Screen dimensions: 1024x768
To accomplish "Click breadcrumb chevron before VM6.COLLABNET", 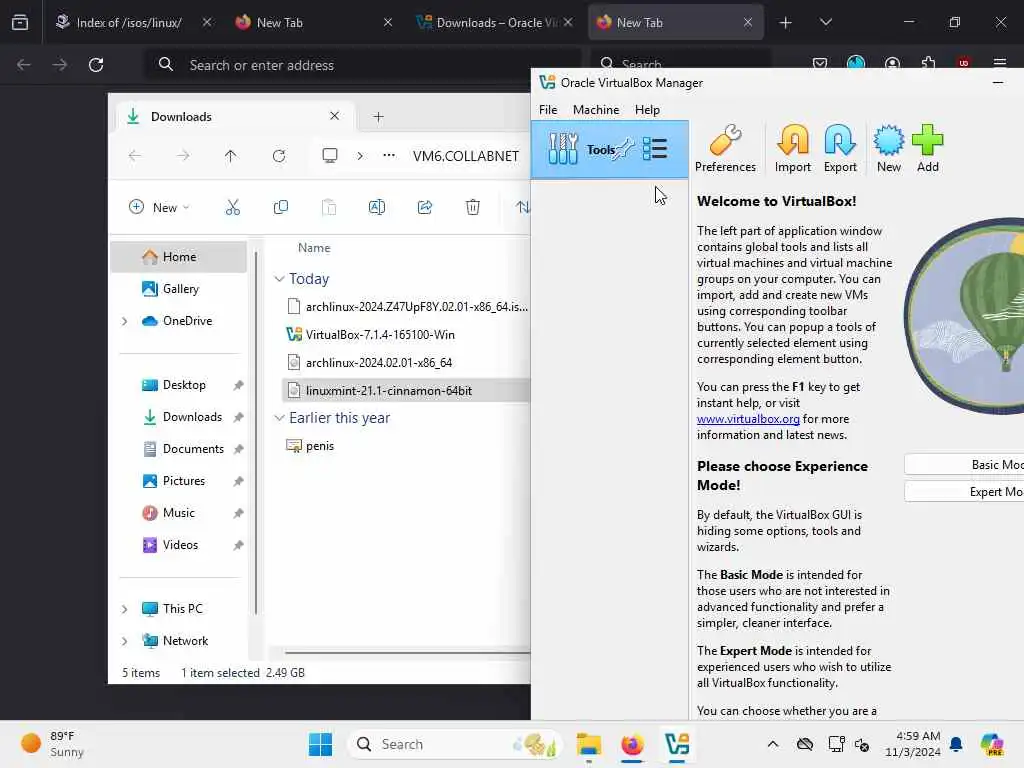I will tap(360, 155).
